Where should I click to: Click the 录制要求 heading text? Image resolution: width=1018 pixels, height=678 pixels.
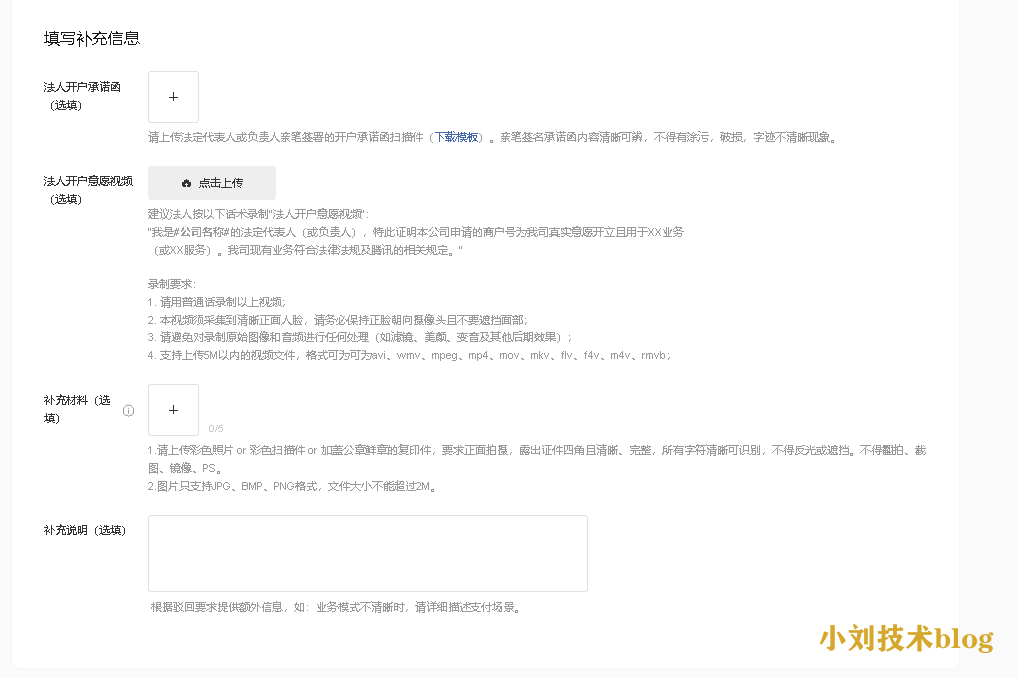click(x=171, y=284)
